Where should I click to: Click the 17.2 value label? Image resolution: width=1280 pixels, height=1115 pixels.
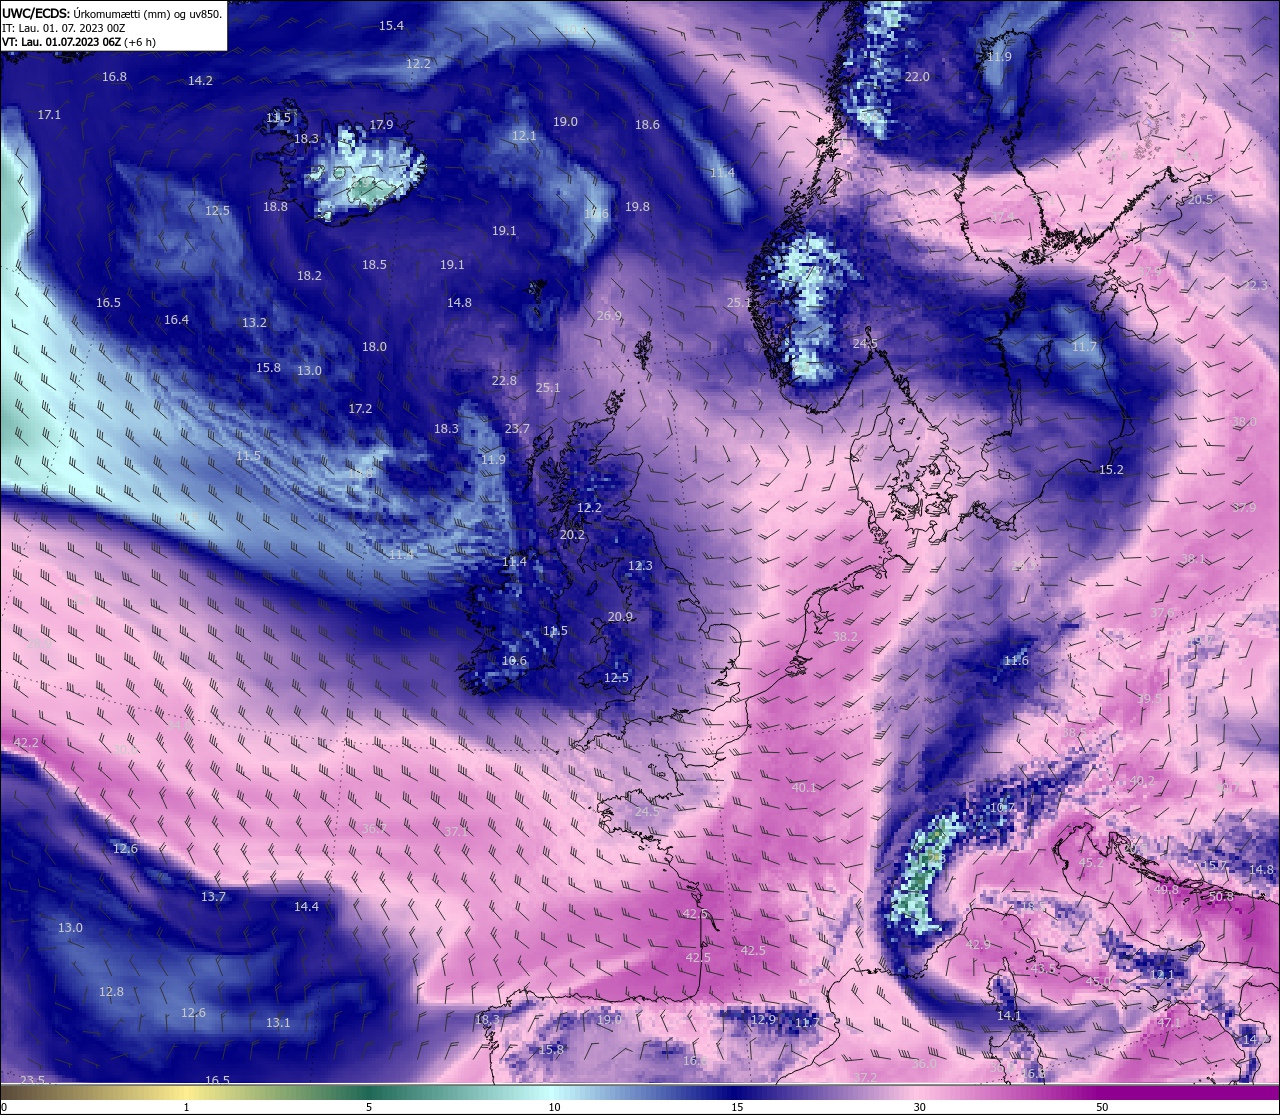click(360, 409)
